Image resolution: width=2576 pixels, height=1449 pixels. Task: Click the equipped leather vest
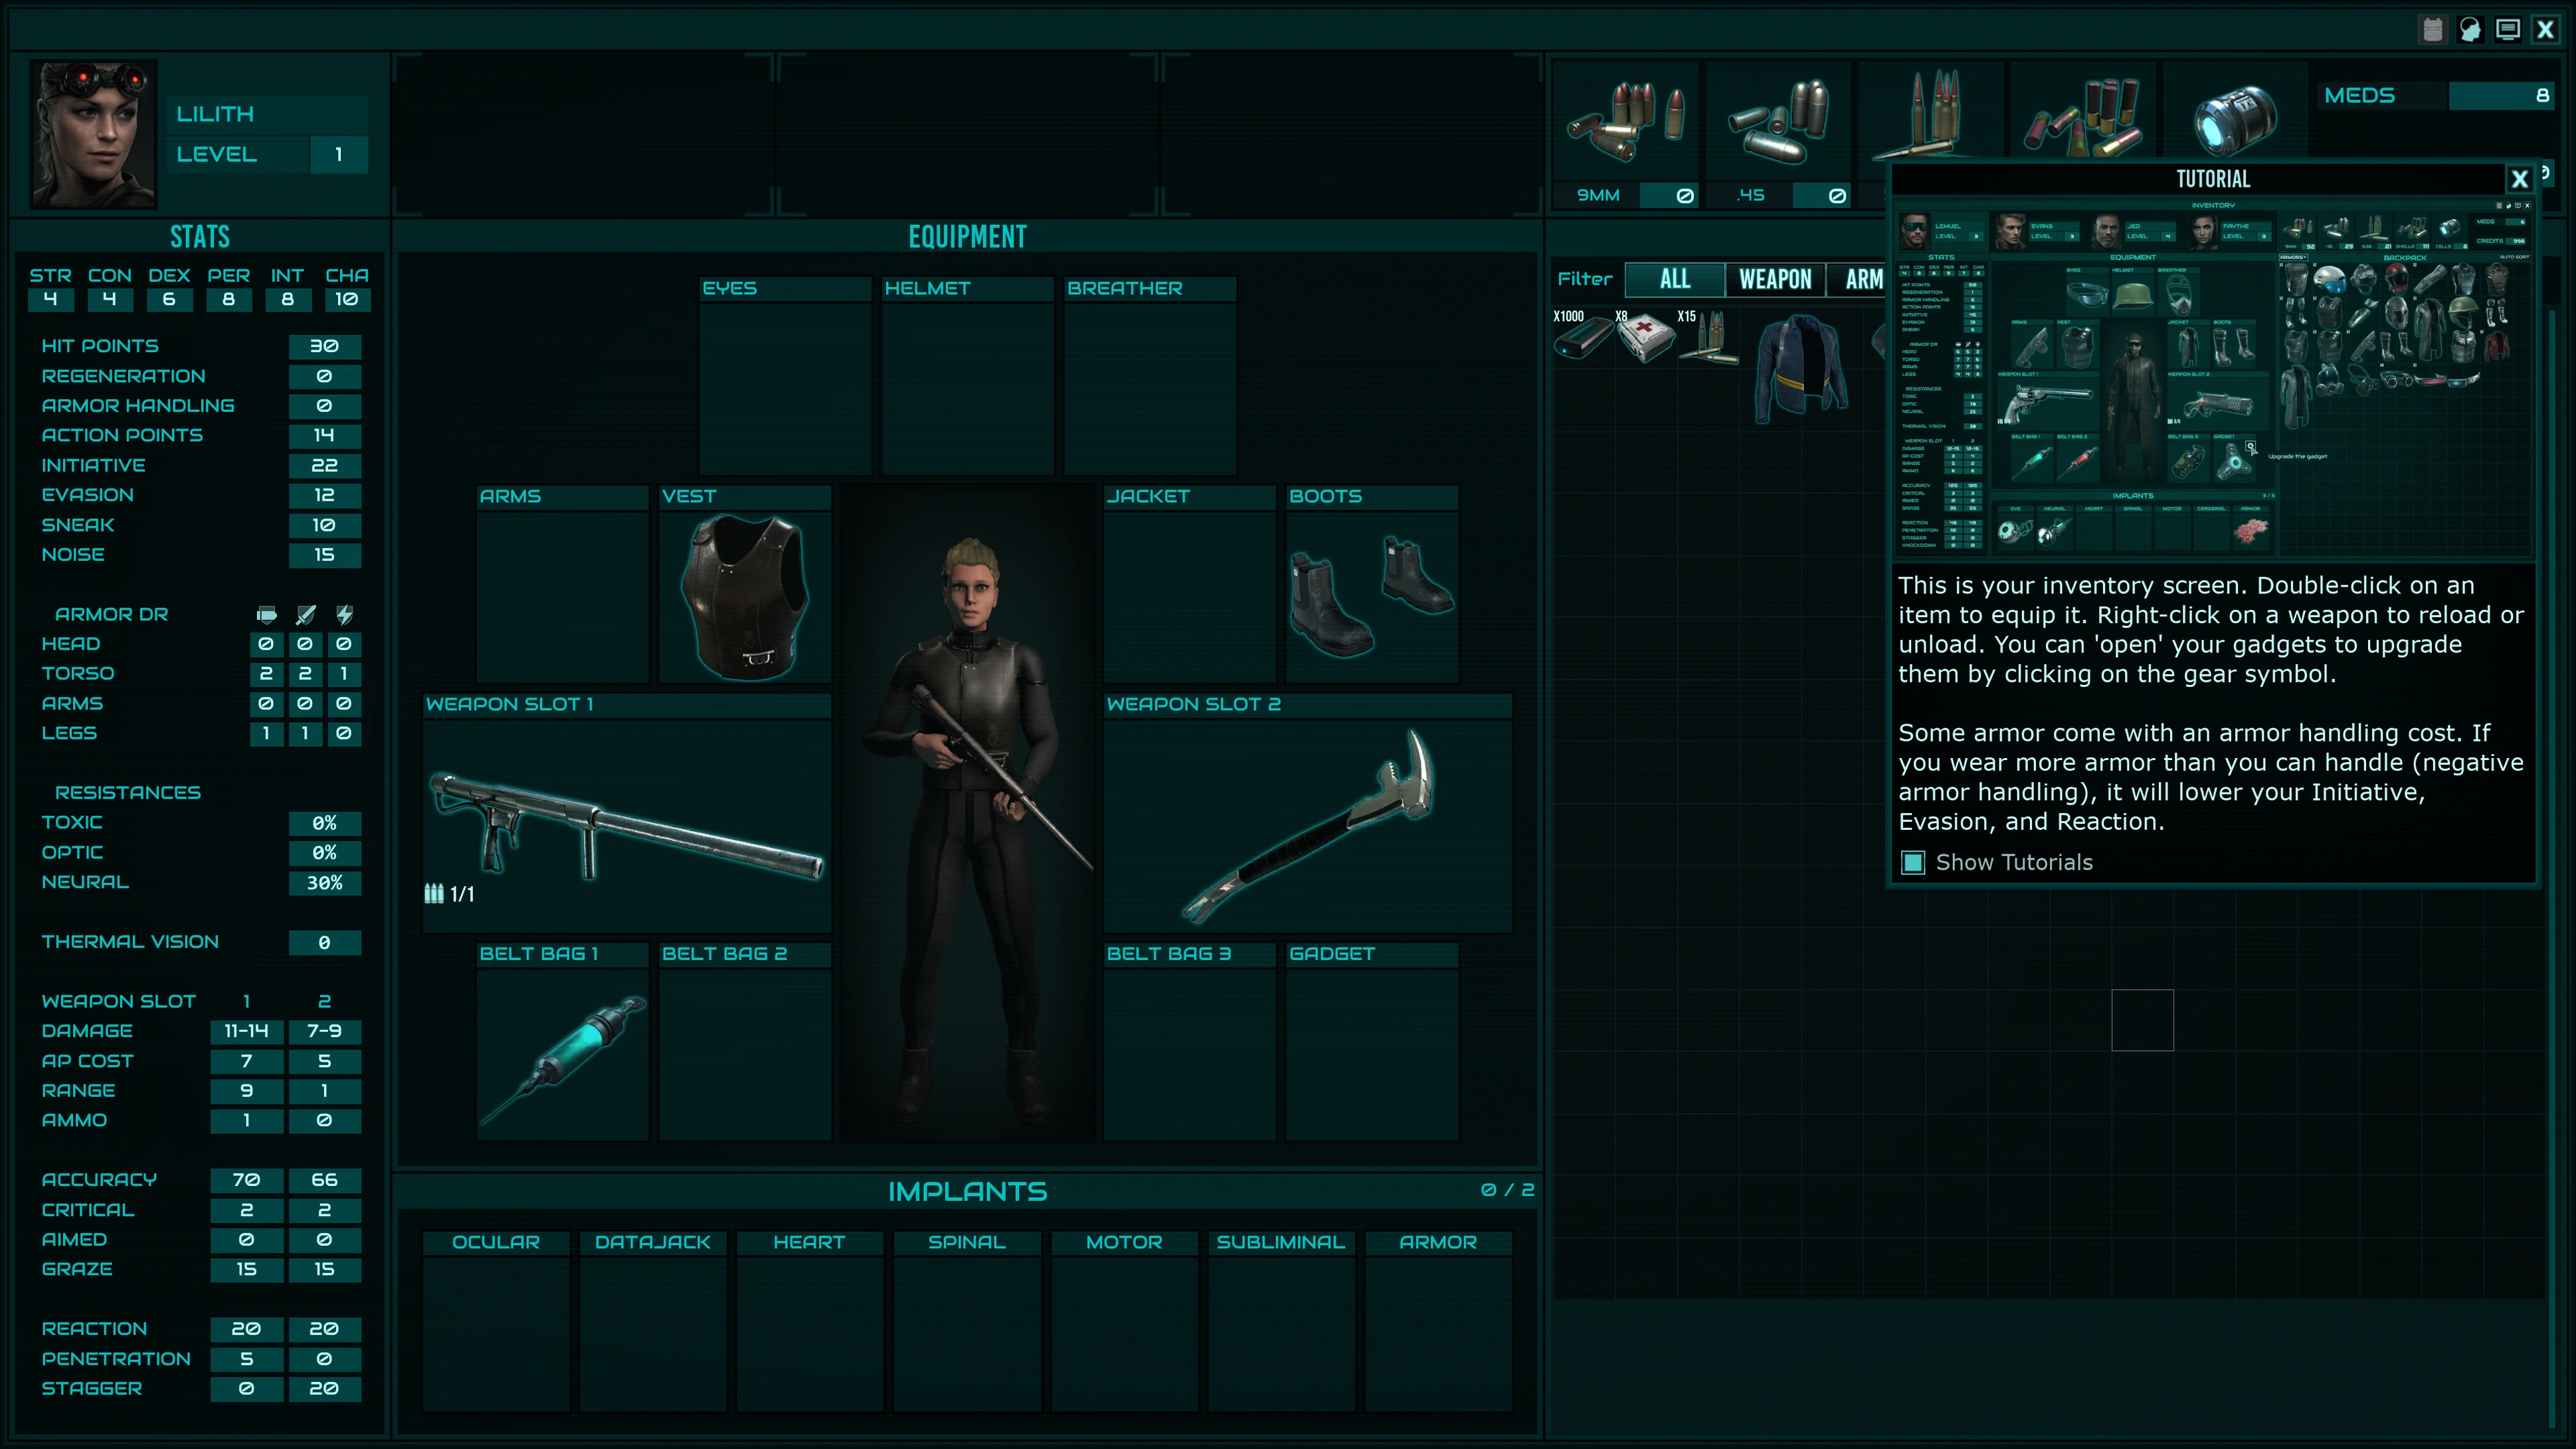744,595
